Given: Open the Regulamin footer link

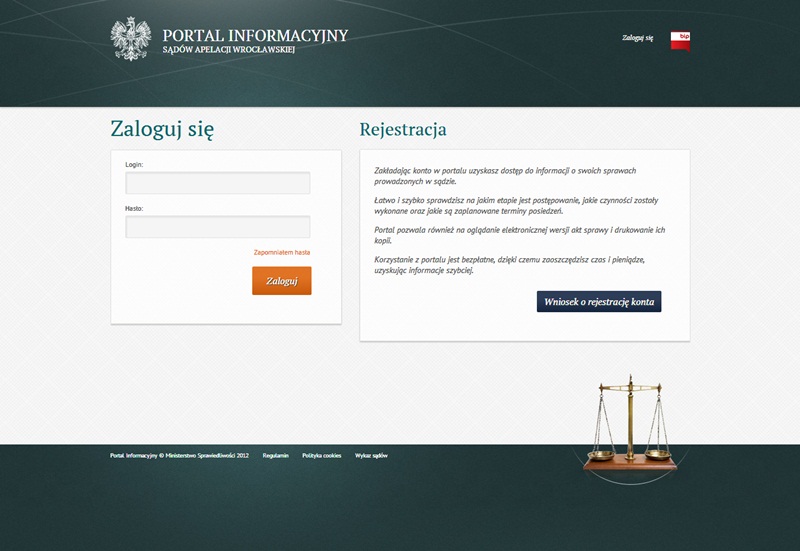Looking at the screenshot, I should click(275, 455).
